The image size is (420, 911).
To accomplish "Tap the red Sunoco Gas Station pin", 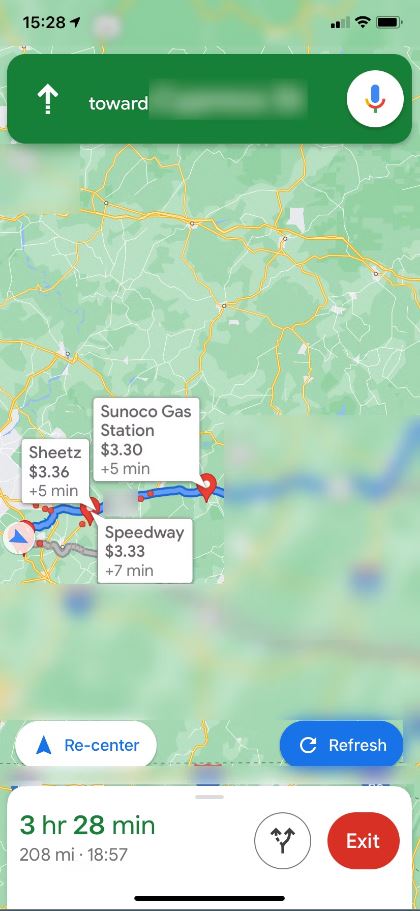I will coord(206,487).
